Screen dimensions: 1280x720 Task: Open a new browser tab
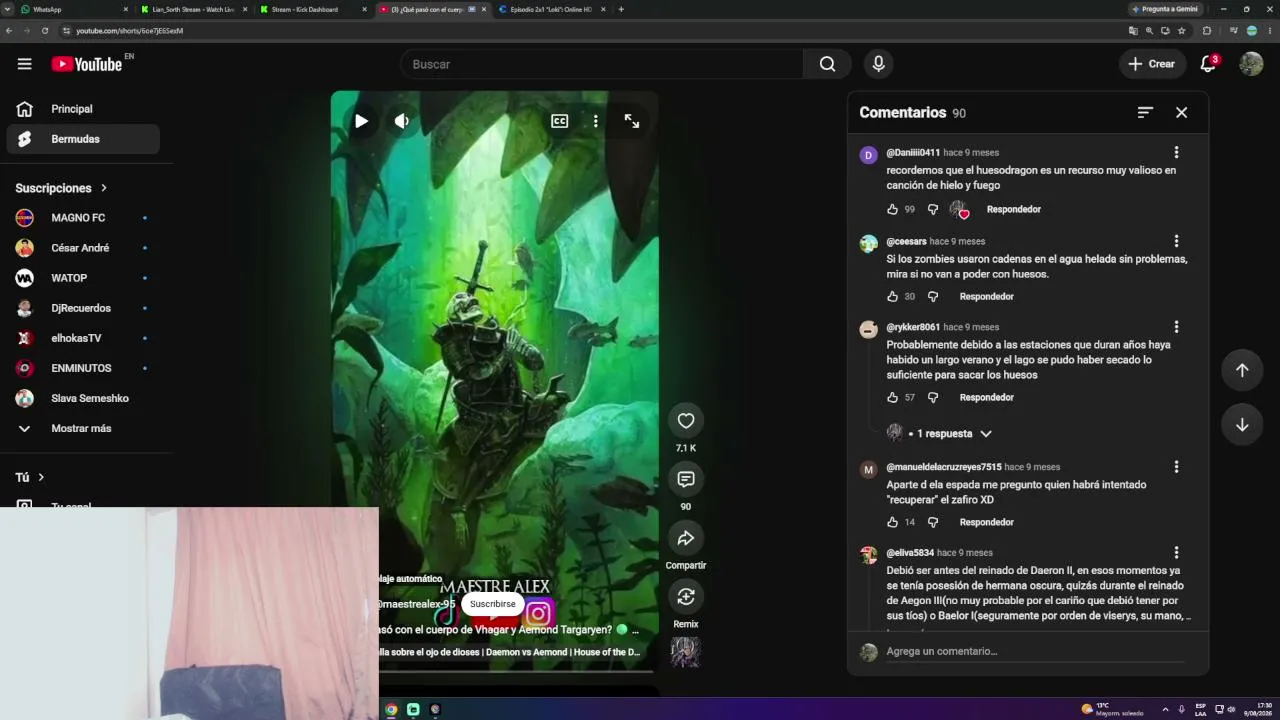[x=621, y=9]
